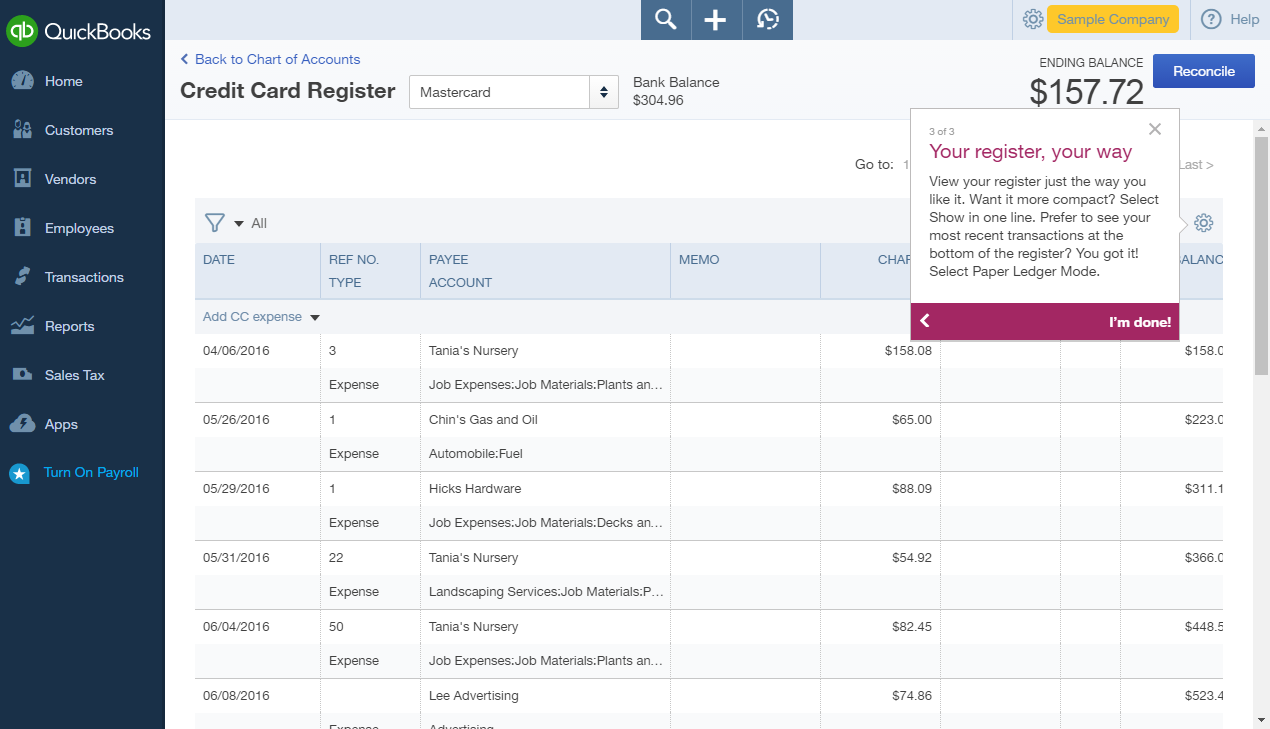Open Sales Tax in the sidebar
This screenshot has width=1270, height=729.
coord(75,375)
